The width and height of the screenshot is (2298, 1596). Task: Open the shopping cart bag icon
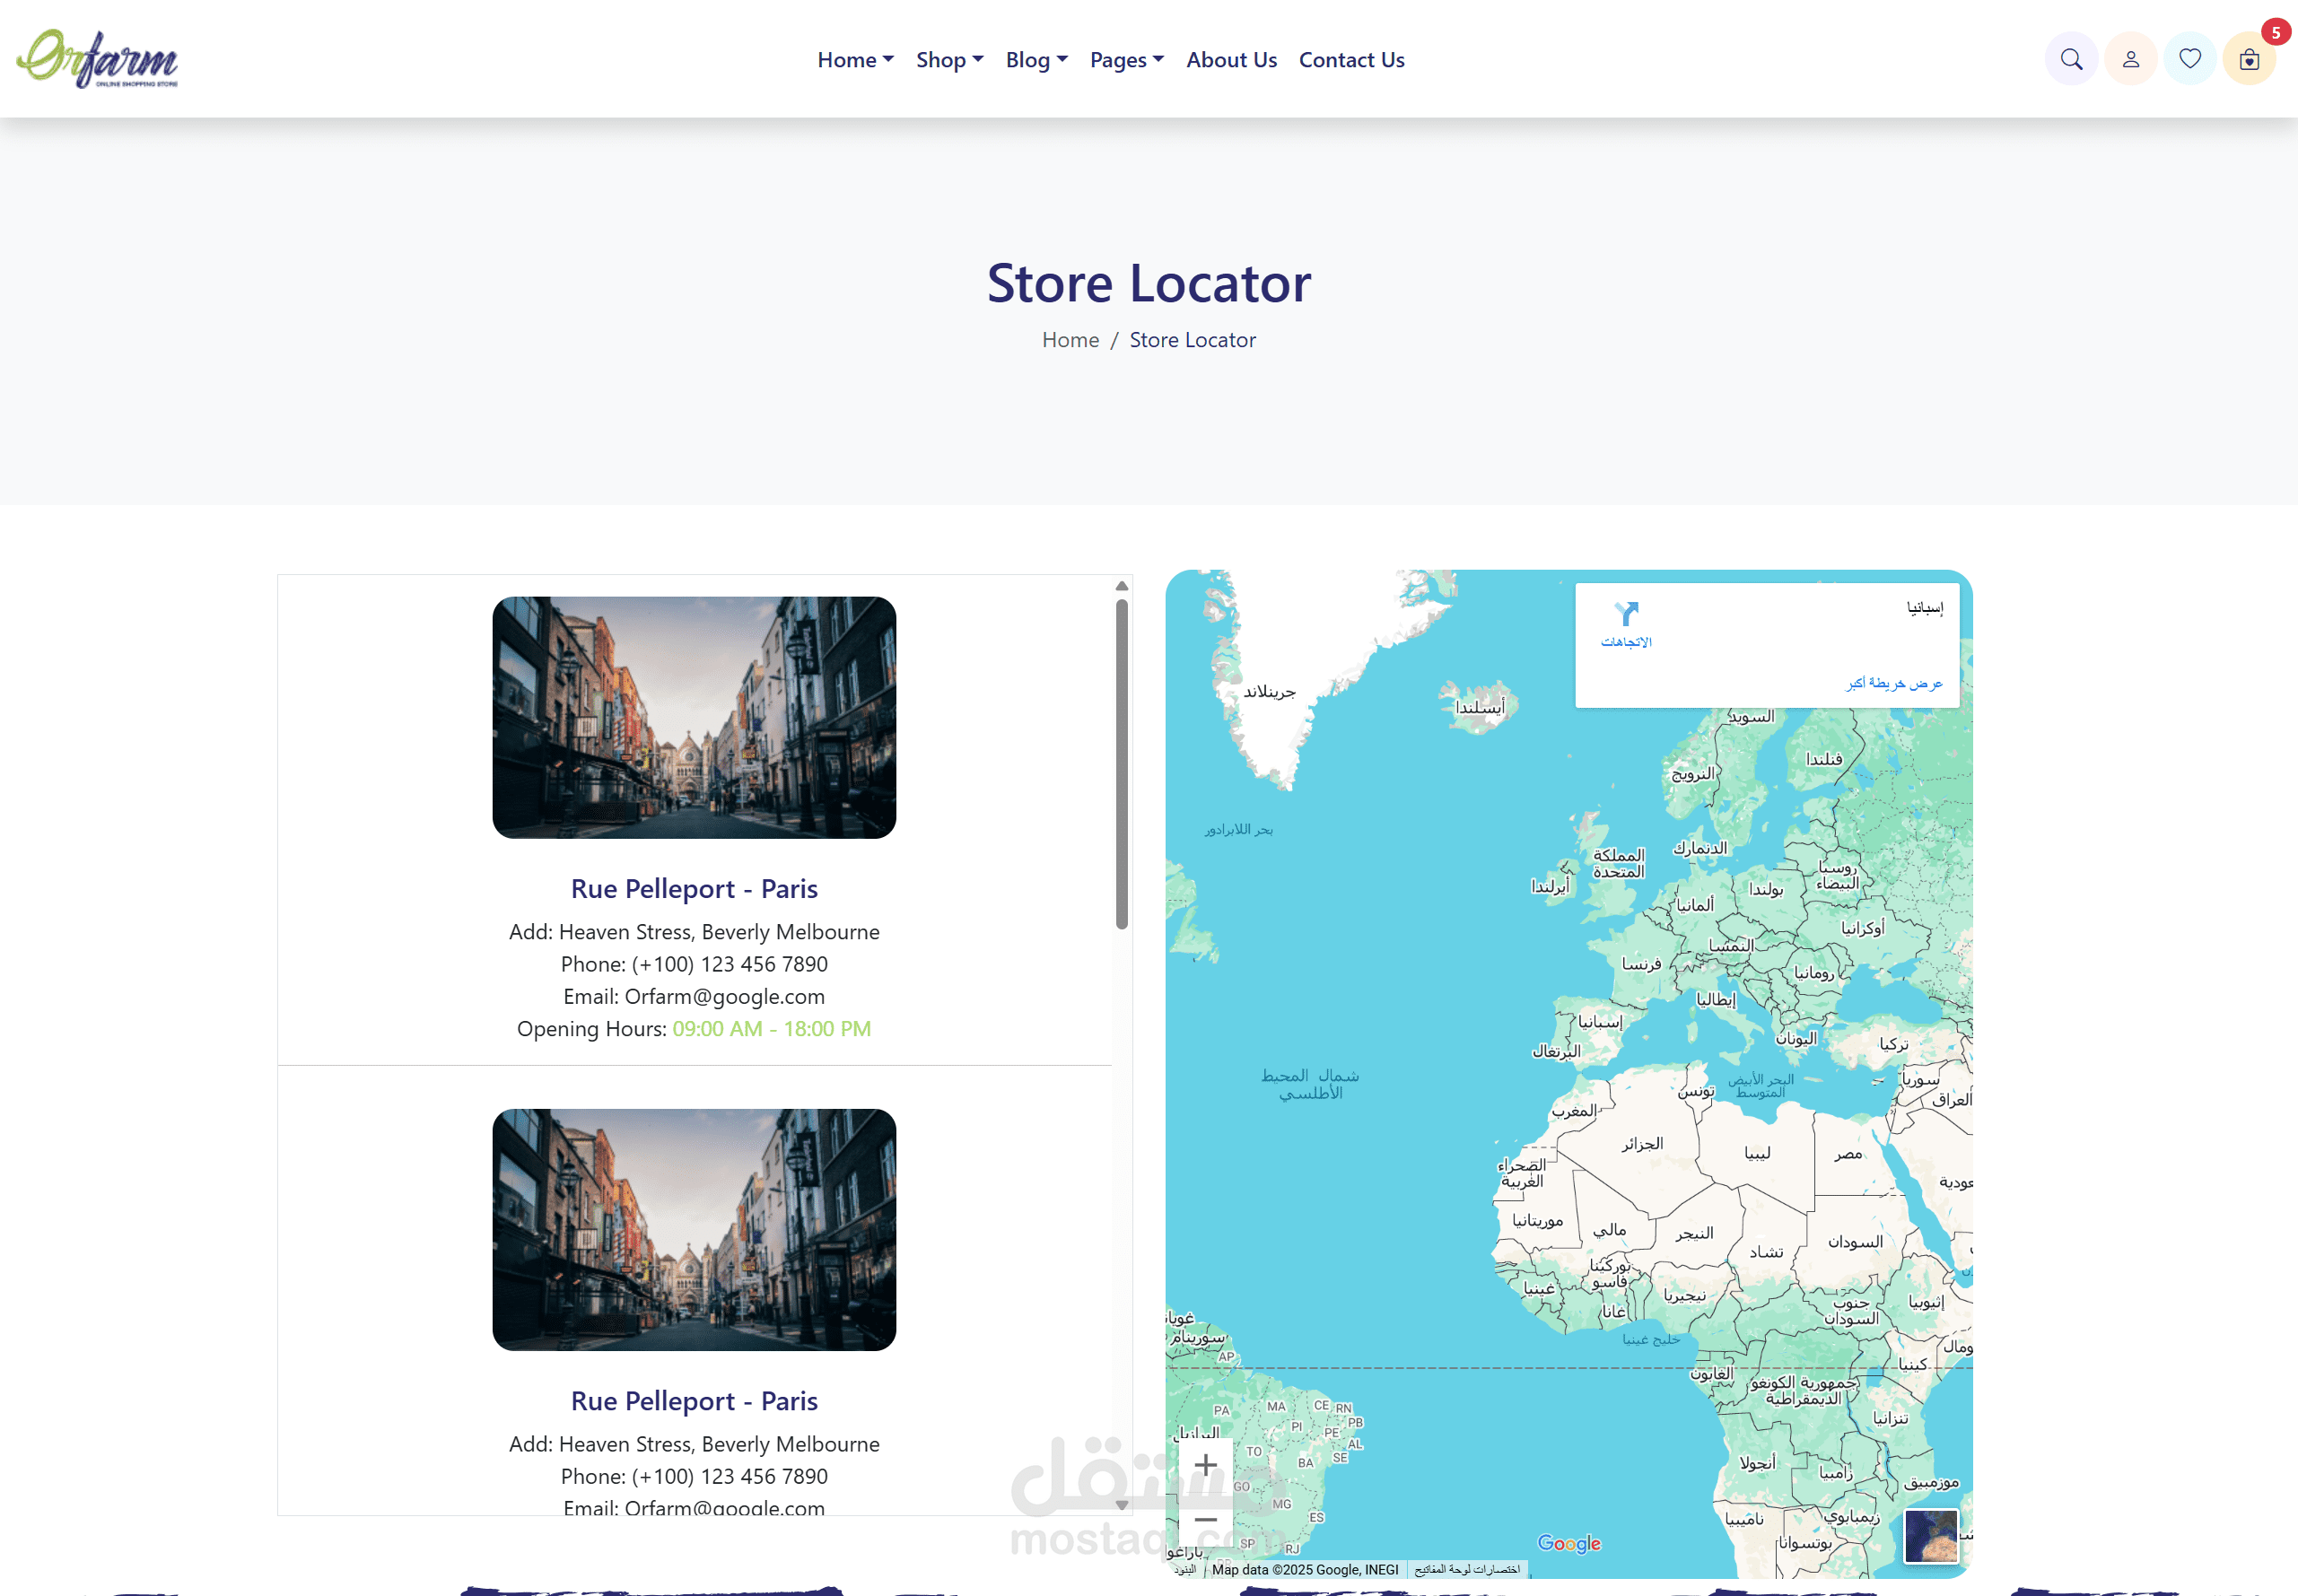click(x=2248, y=59)
